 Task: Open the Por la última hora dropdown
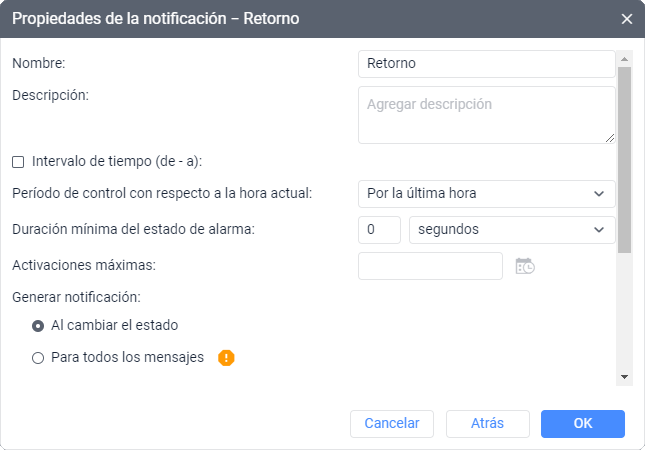click(x=486, y=193)
